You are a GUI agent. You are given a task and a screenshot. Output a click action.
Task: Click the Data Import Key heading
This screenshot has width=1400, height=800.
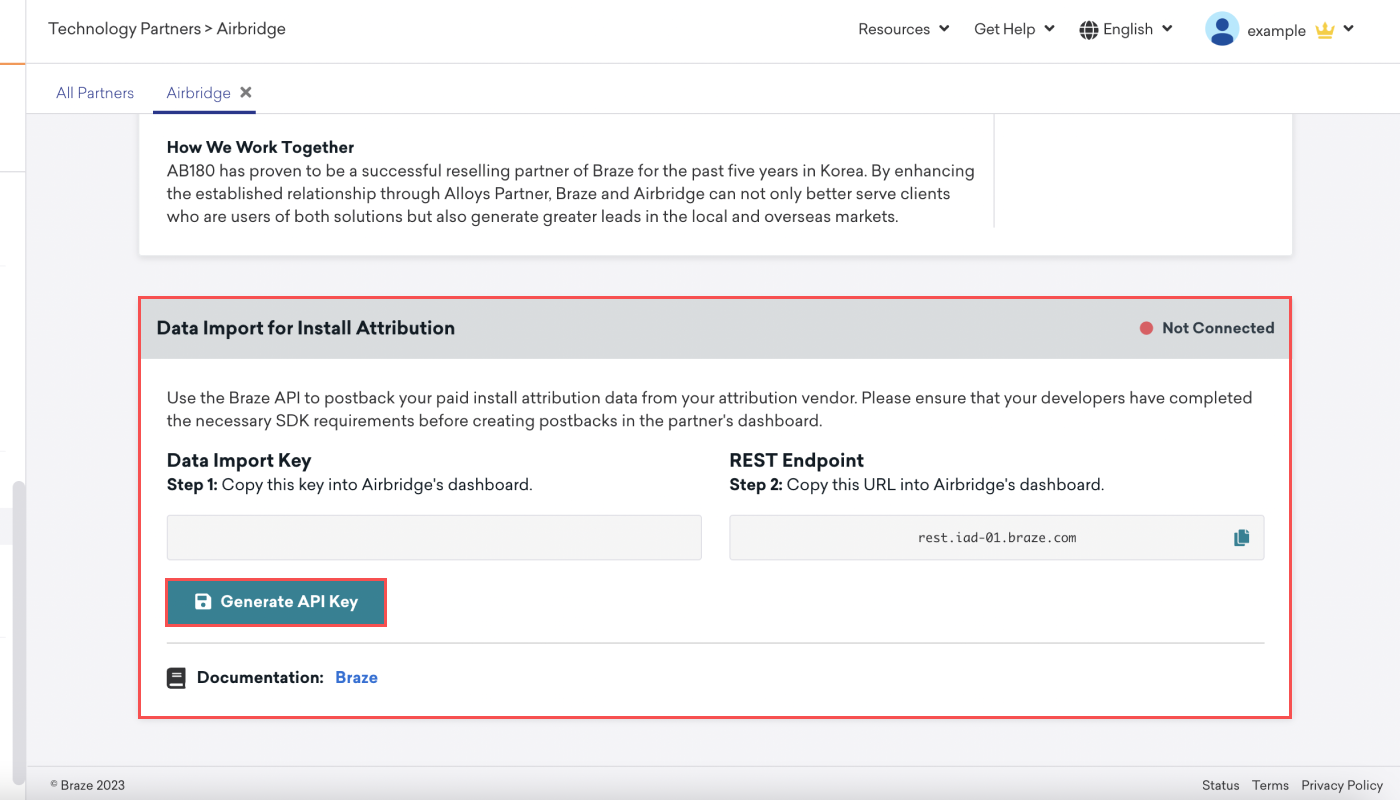(239, 461)
